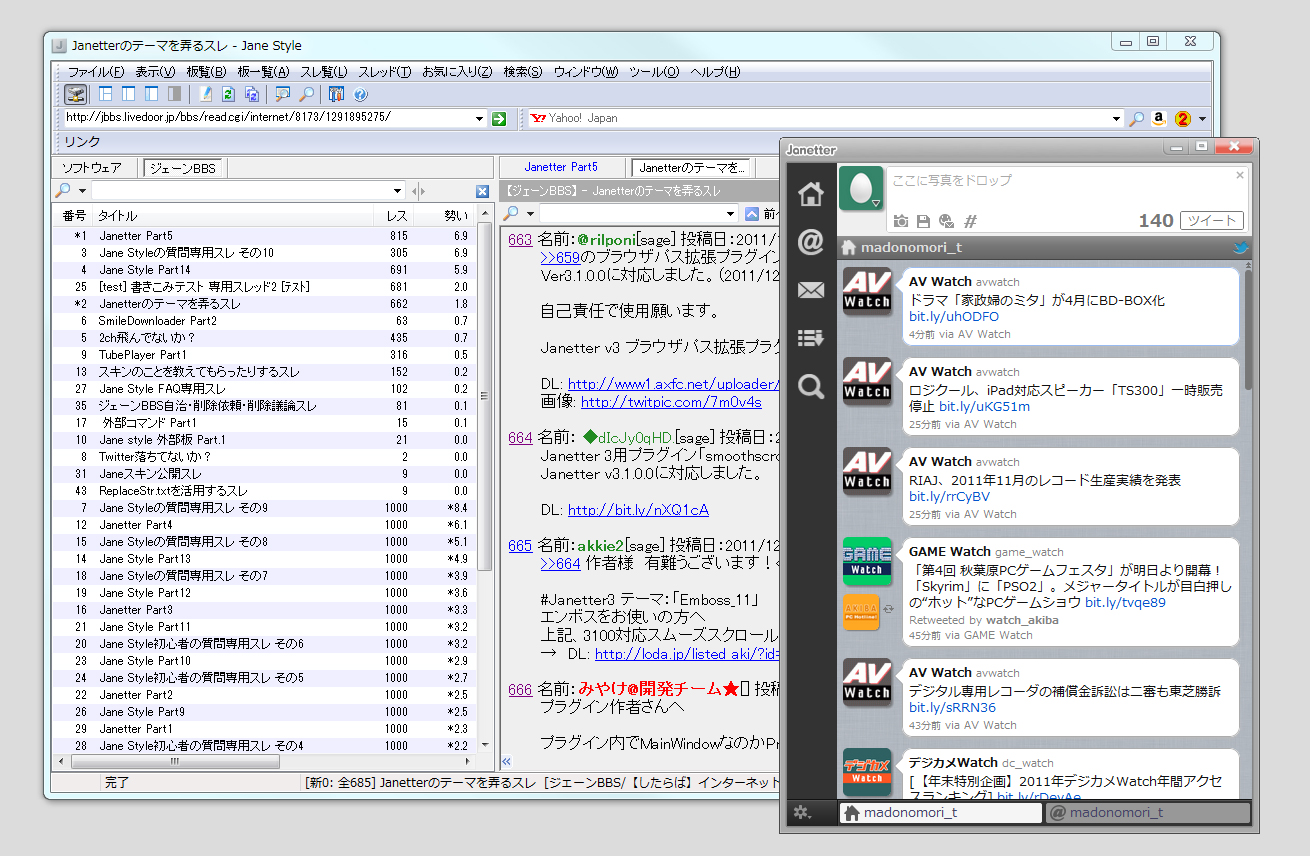1310x856 pixels.
Task: View Mentions via the @ icon
Action: pos(810,243)
